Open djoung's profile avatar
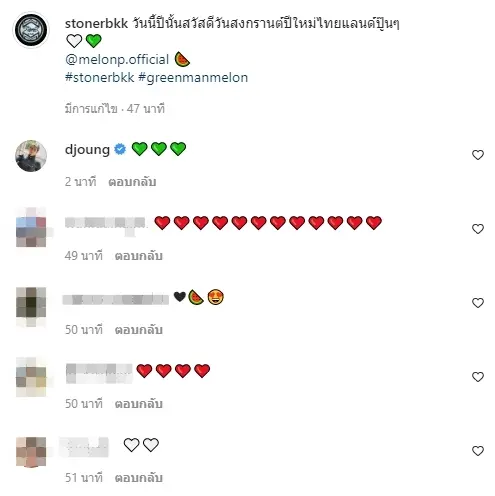Viewport: 495px width, 496px height. (x=31, y=156)
